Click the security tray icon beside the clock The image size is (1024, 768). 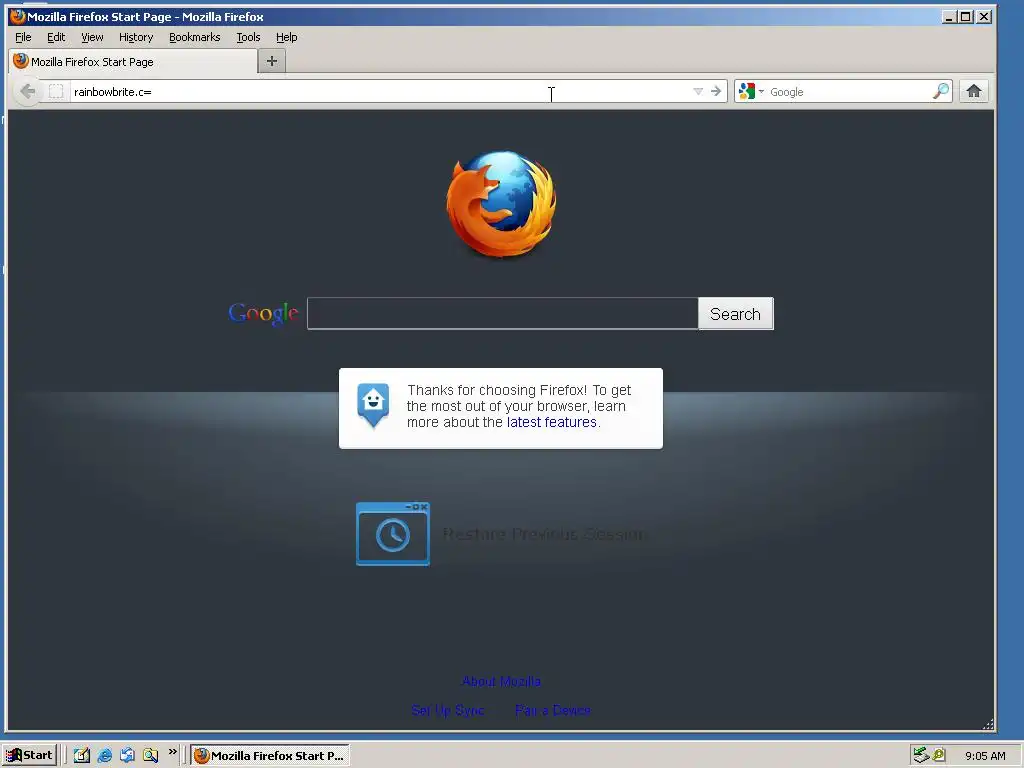pos(938,755)
